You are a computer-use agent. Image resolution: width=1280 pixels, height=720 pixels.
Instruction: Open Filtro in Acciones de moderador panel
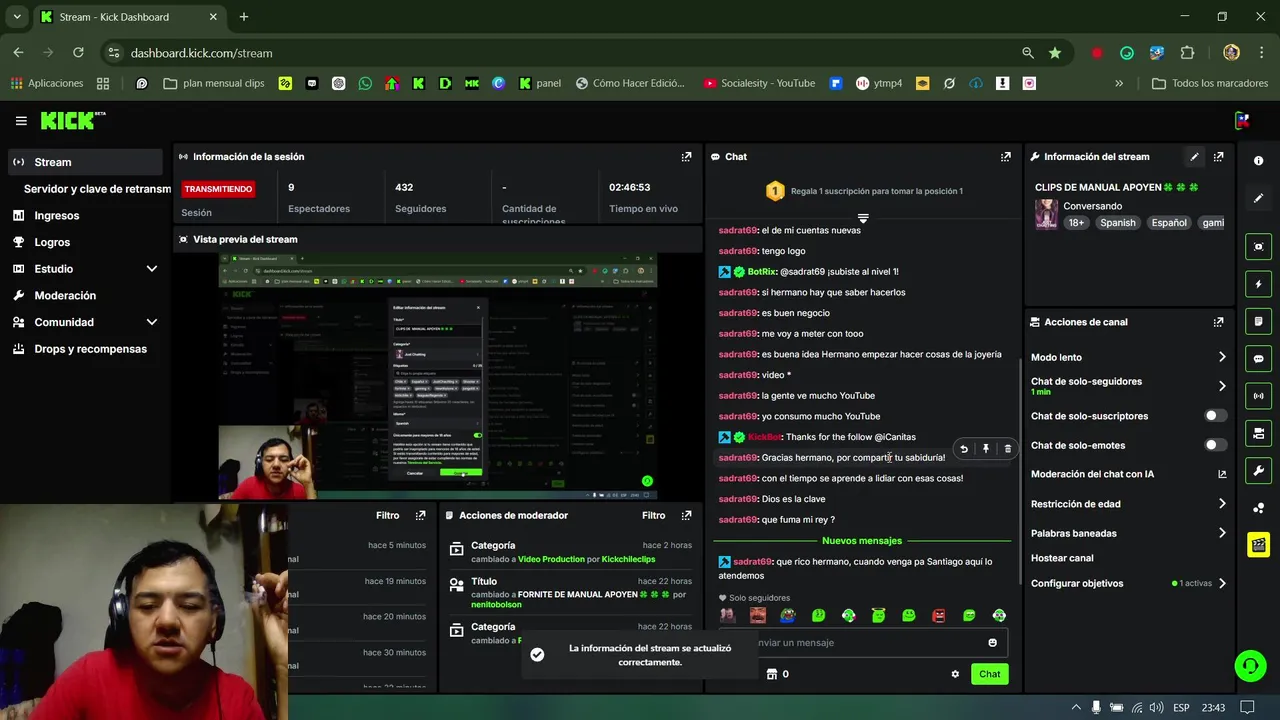(x=653, y=516)
